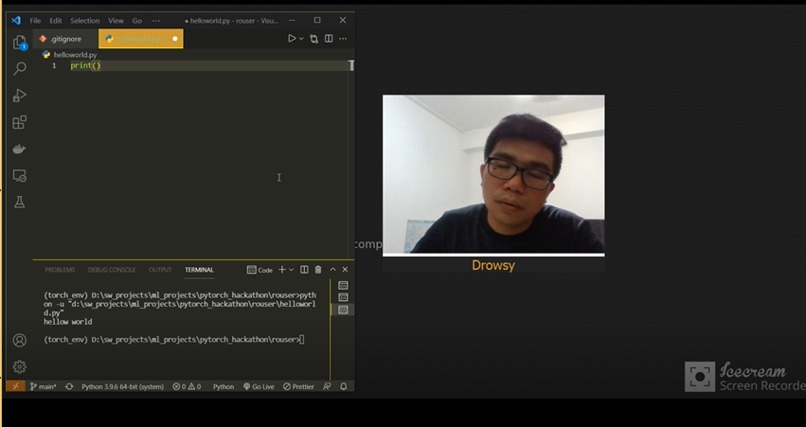Open the Accounts icon in activity bar
This screenshot has height=427, width=806.
20,340
